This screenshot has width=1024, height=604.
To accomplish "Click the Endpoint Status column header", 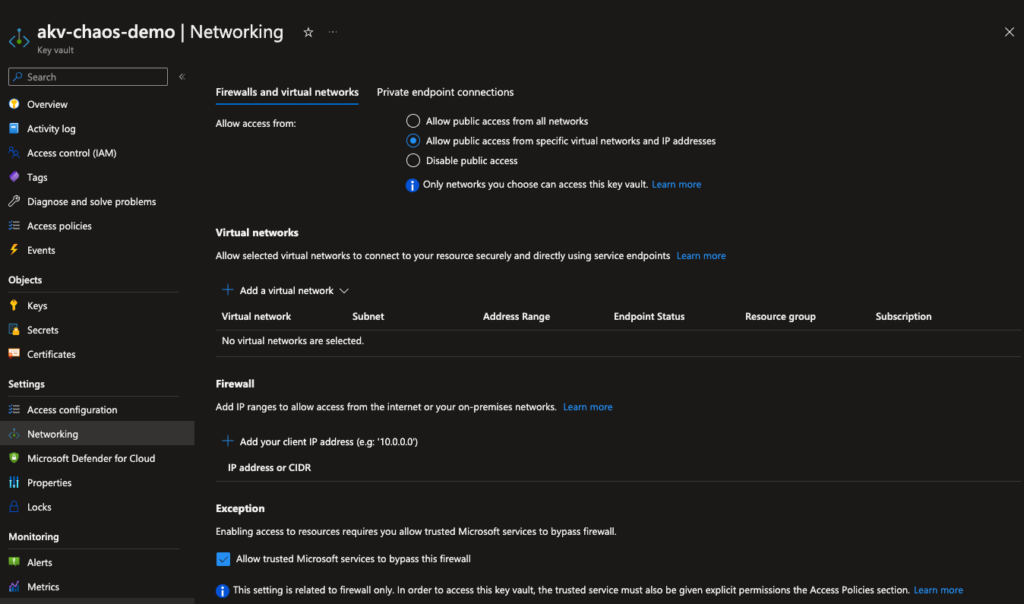I will (649, 316).
